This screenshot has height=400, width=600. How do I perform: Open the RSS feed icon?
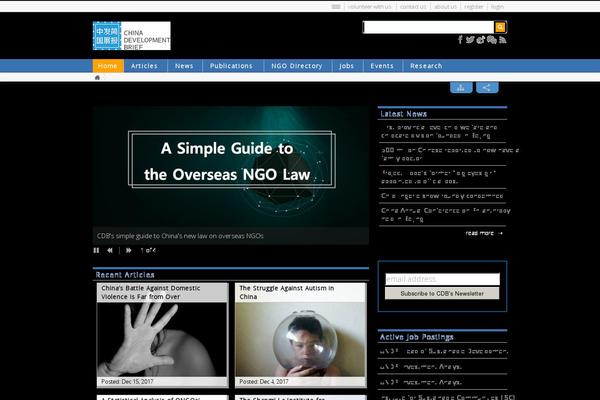click(502, 39)
